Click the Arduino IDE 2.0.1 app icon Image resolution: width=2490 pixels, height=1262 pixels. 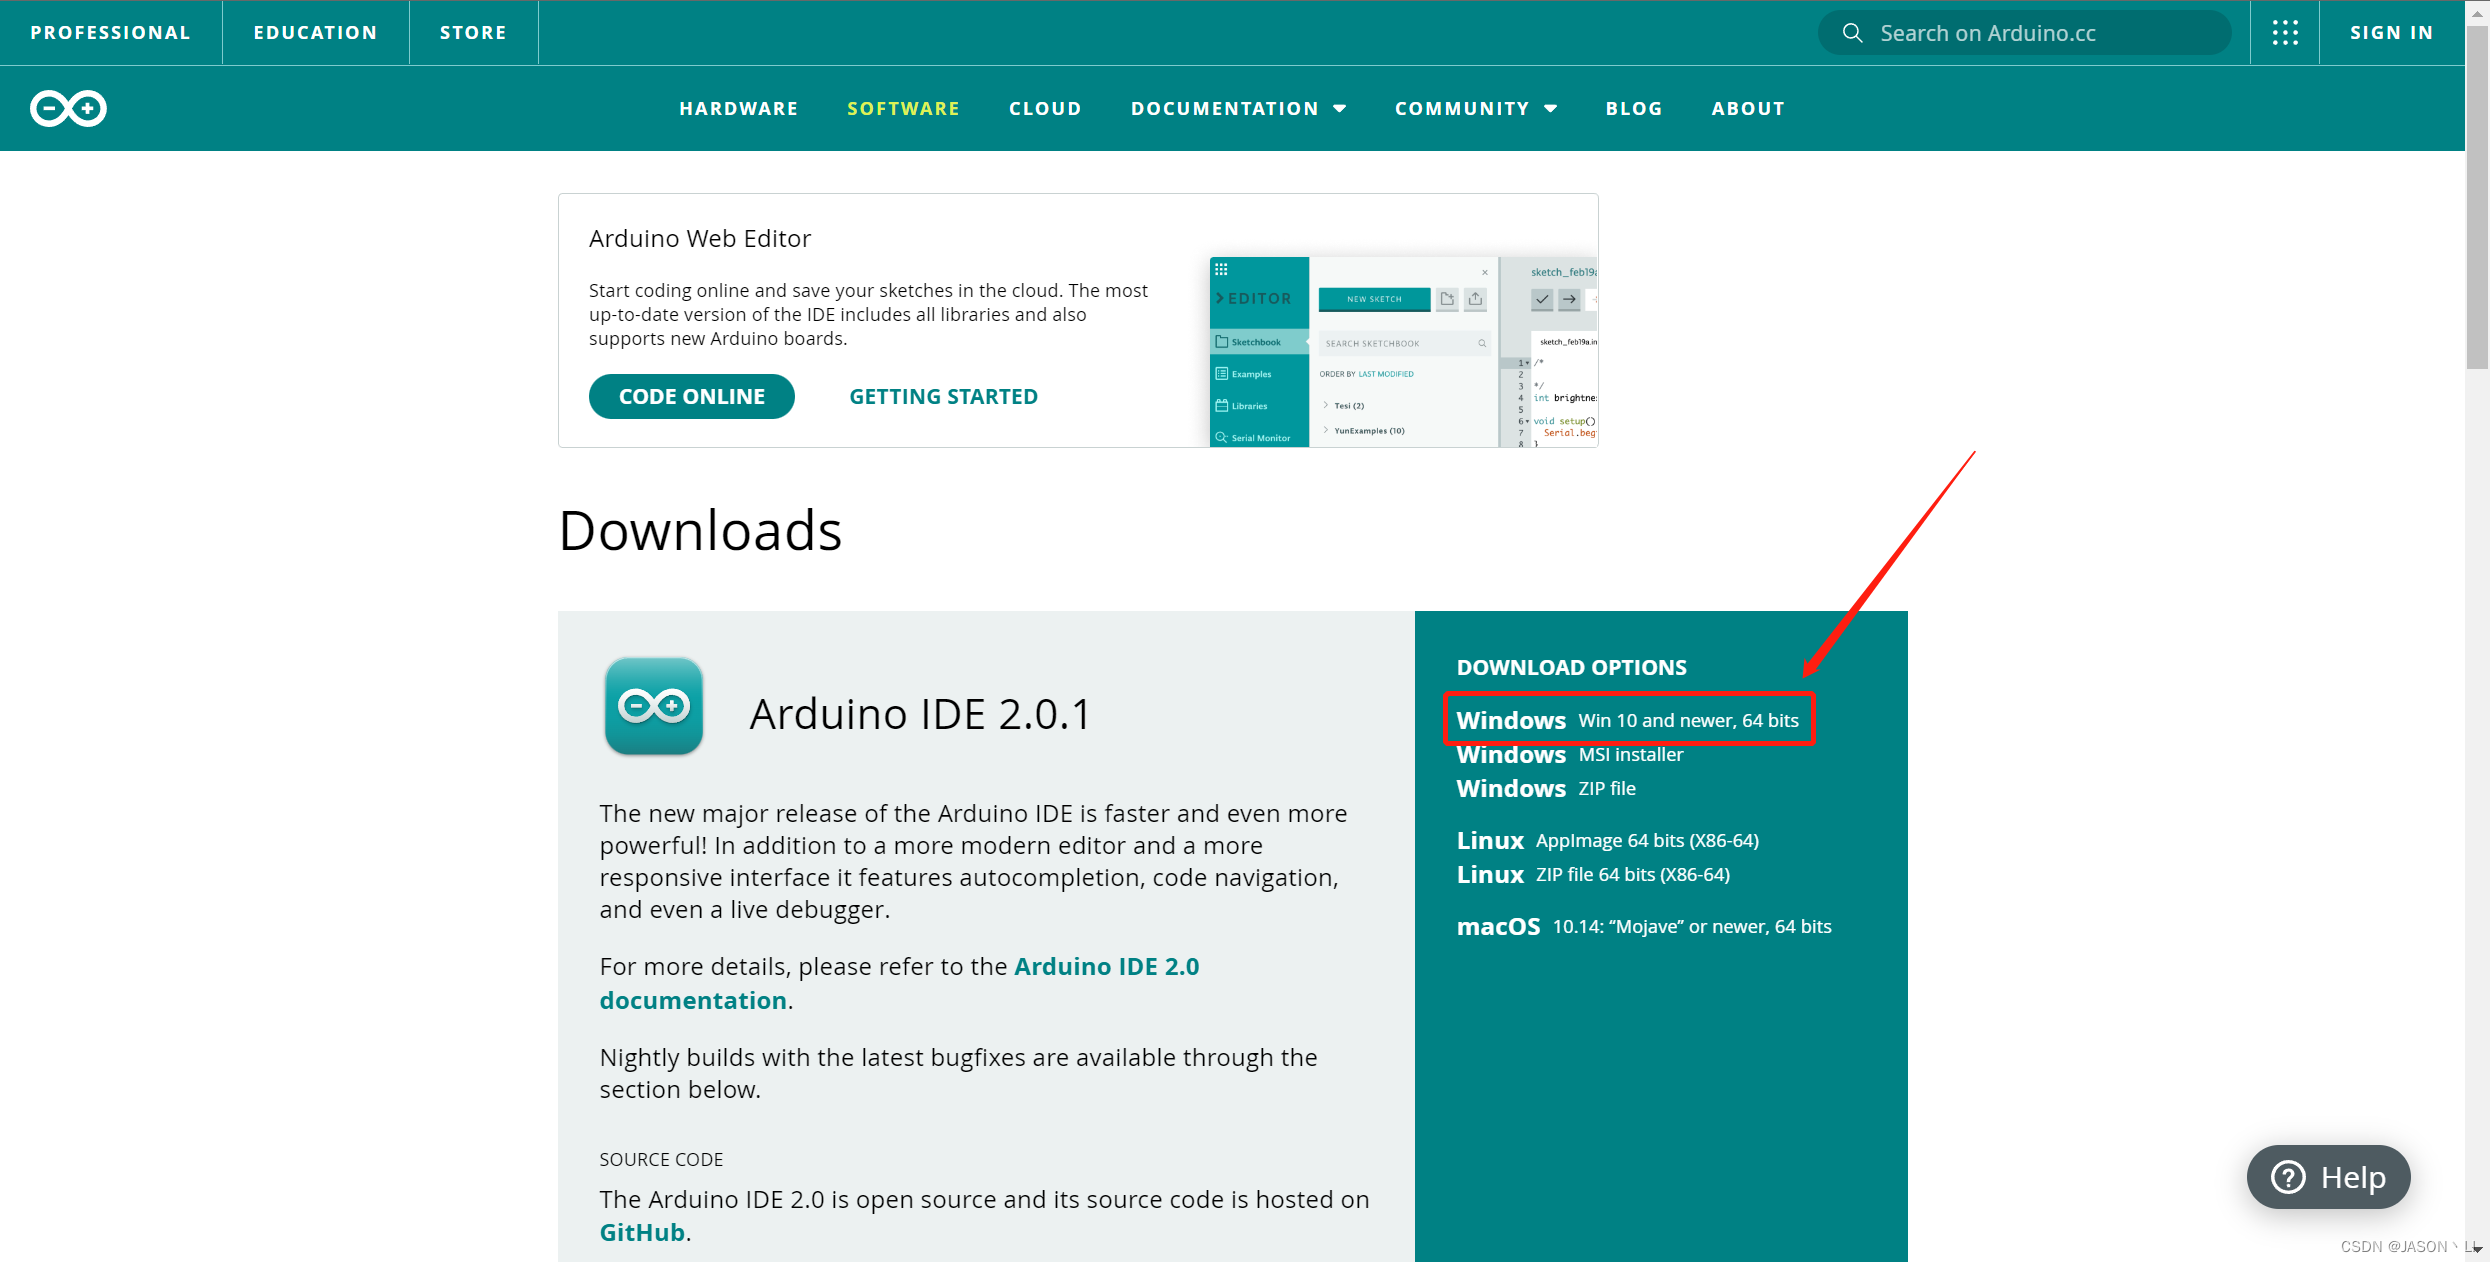coord(654,706)
